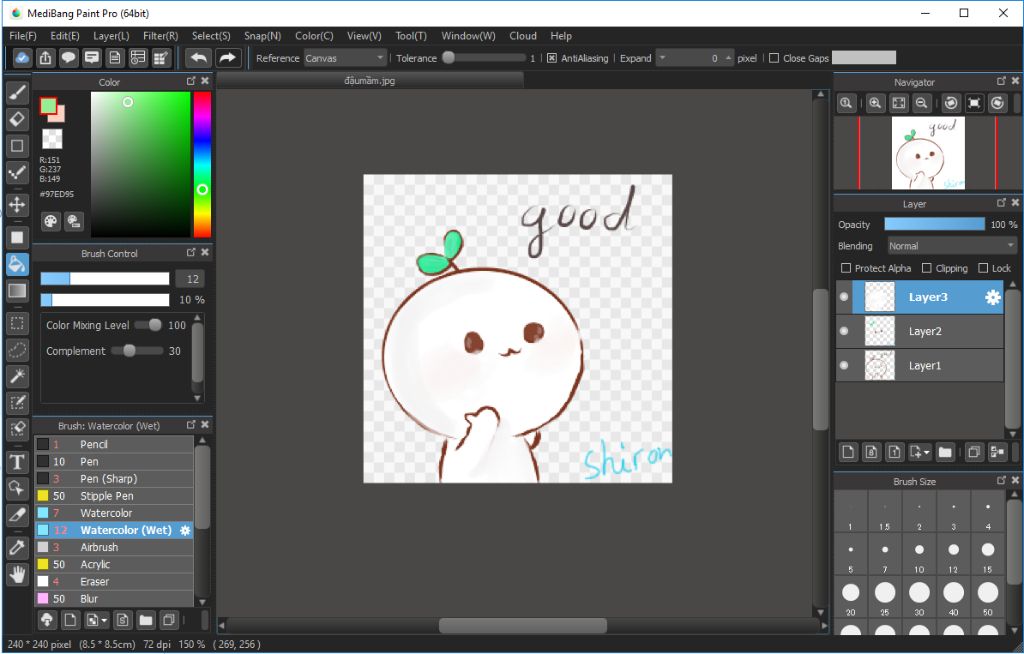Float the Brush Control panel
The width and height of the screenshot is (1024, 654).
pyautogui.click(x=191, y=252)
